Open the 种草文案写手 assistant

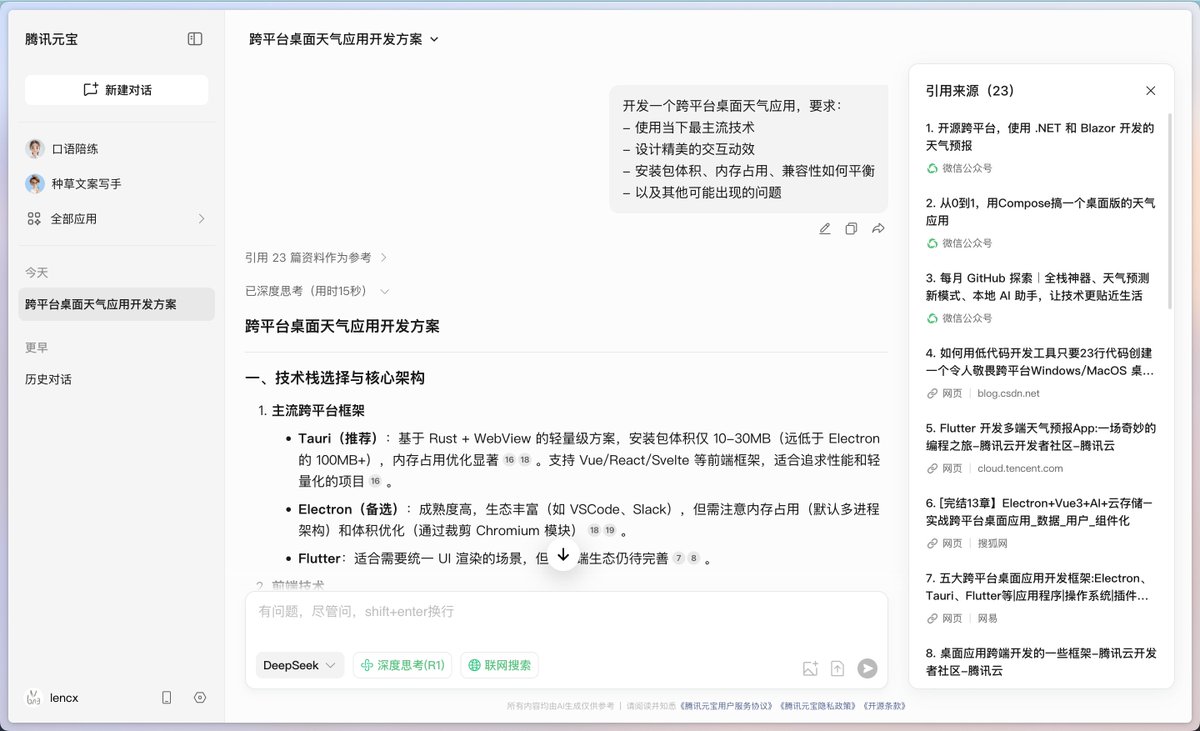(x=119, y=184)
